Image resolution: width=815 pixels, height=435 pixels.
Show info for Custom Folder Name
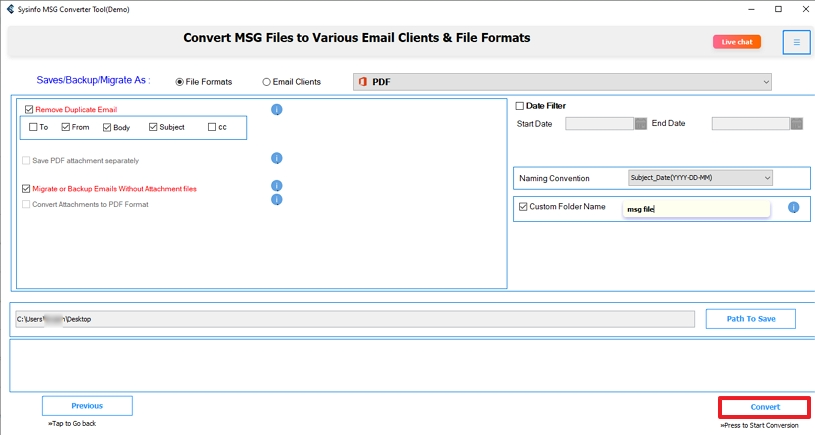(793, 207)
